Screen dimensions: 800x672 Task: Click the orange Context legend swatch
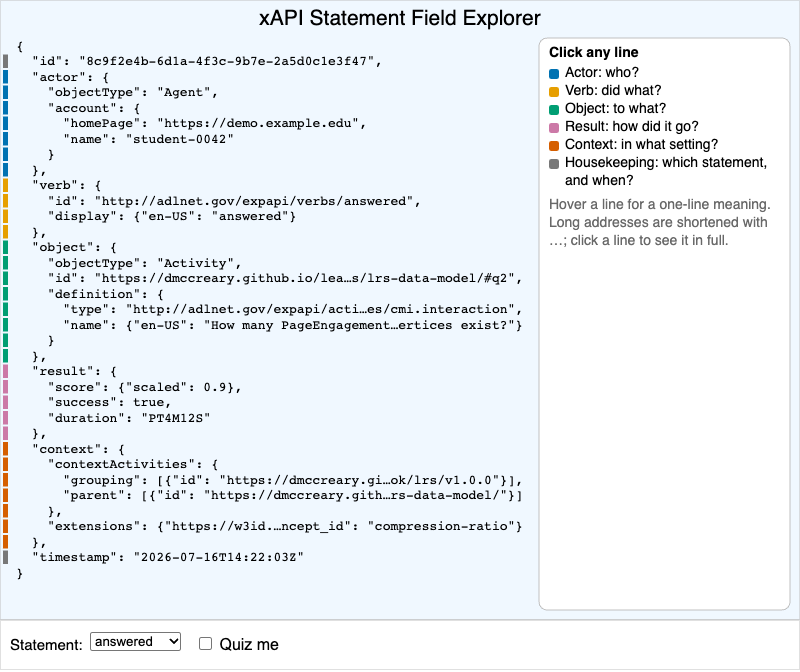[x=554, y=145]
